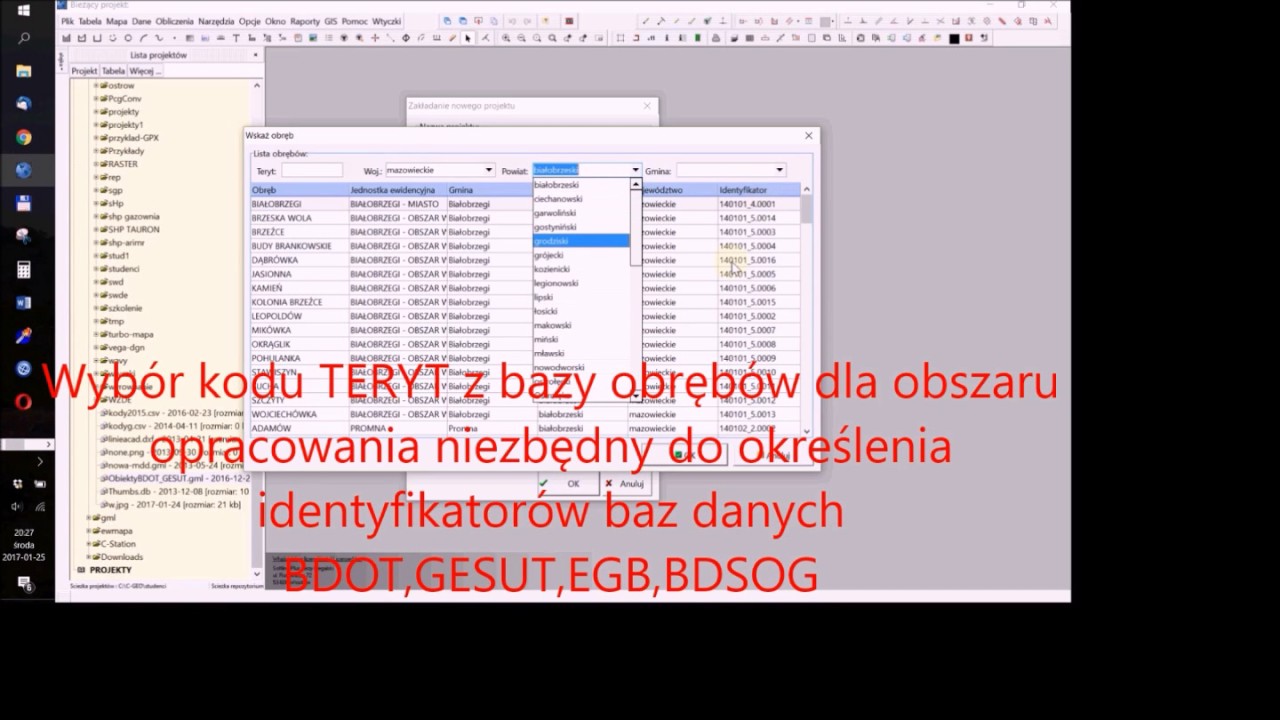Screen dimensions: 1280x720
Task: Select the circle drawing tool icon
Action: [x=128, y=38]
